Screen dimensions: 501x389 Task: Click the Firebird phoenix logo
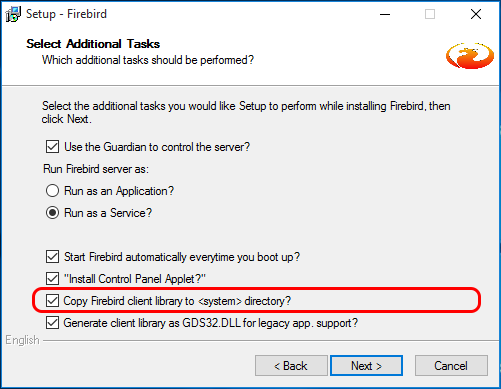tap(470, 56)
